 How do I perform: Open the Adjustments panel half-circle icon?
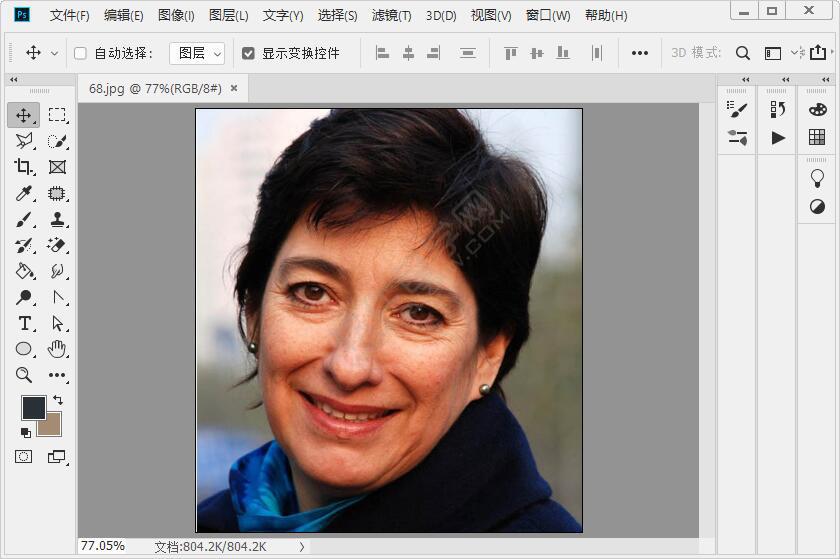pyautogui.click(x=818, y=206)
